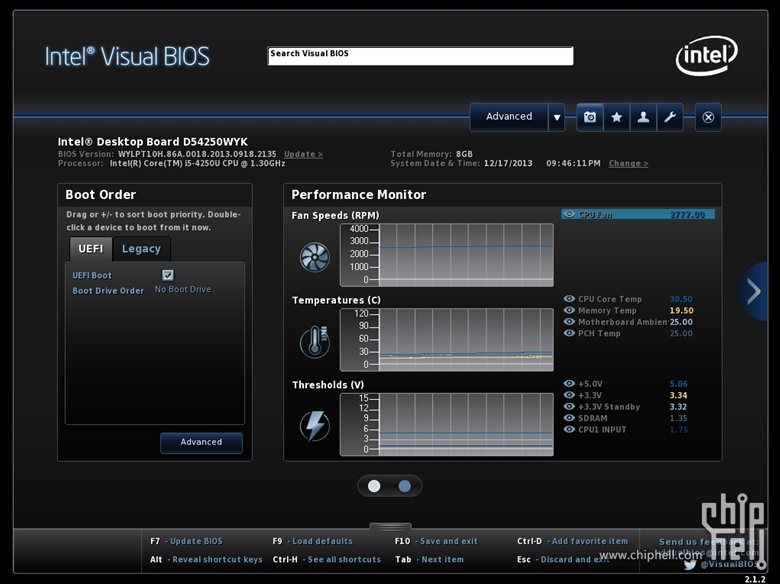Image resolution: width=780 pixels, height=584 pixels.
Task: Toggle visibility of CPU1 INPUT
Action: tap(569, 429)
